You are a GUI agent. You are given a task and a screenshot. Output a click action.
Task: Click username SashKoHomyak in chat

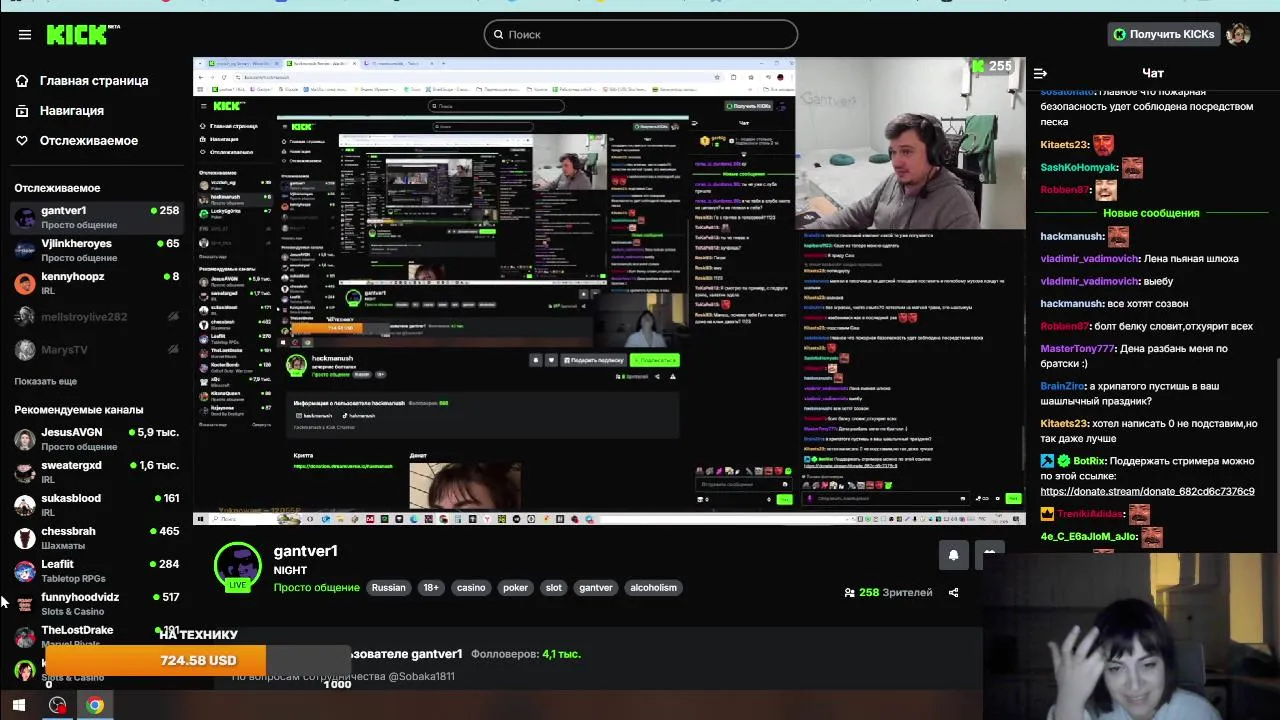coord(1078,168)
